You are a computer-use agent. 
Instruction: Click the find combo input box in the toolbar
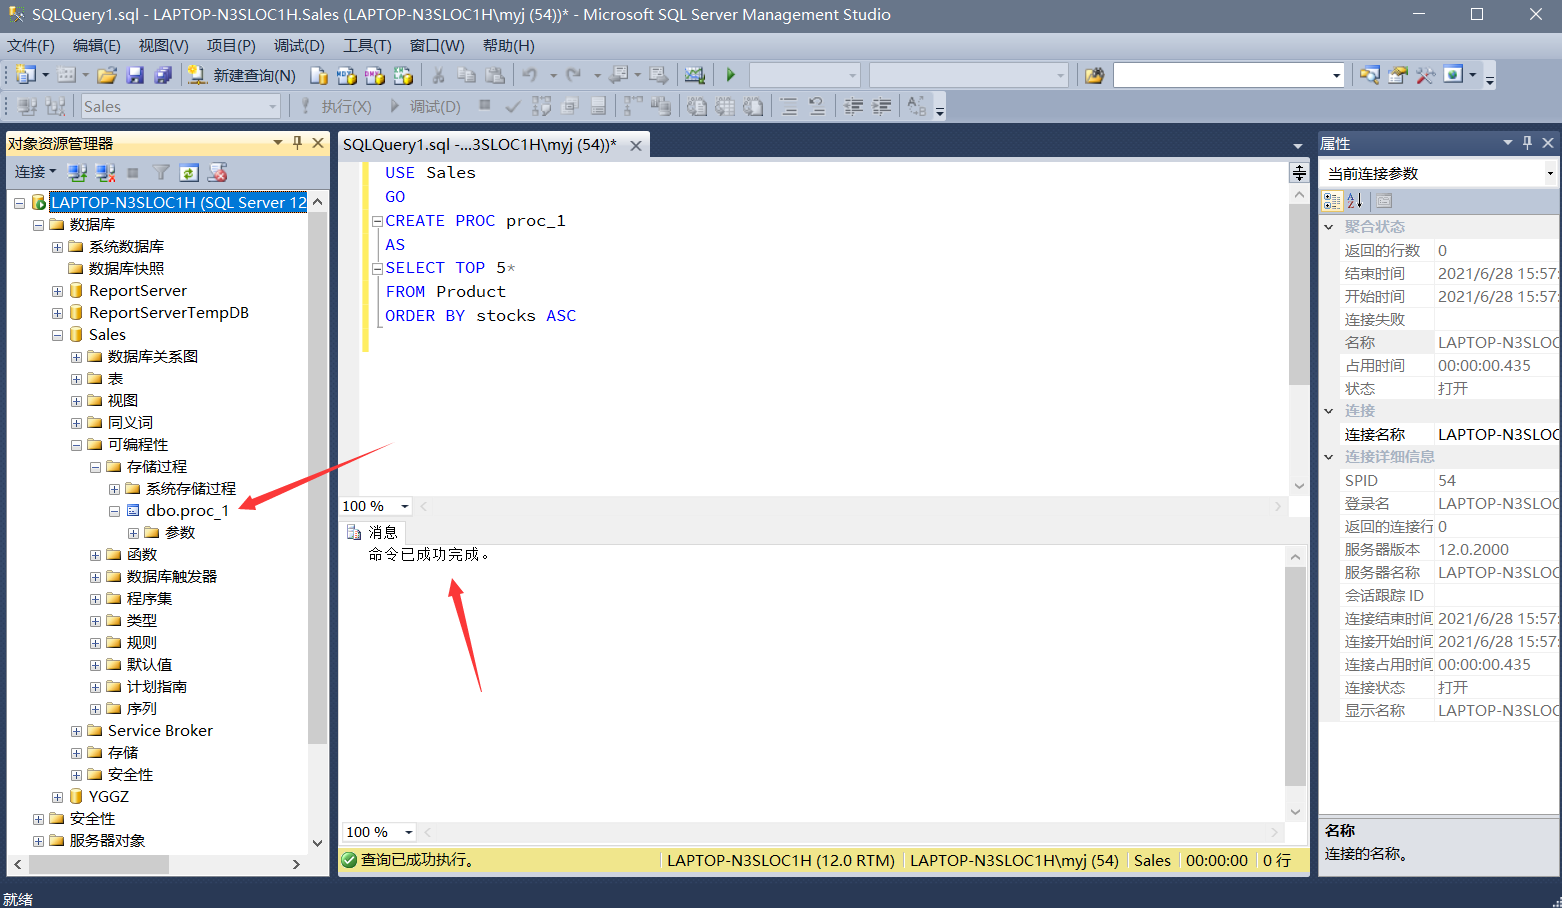1221,75
